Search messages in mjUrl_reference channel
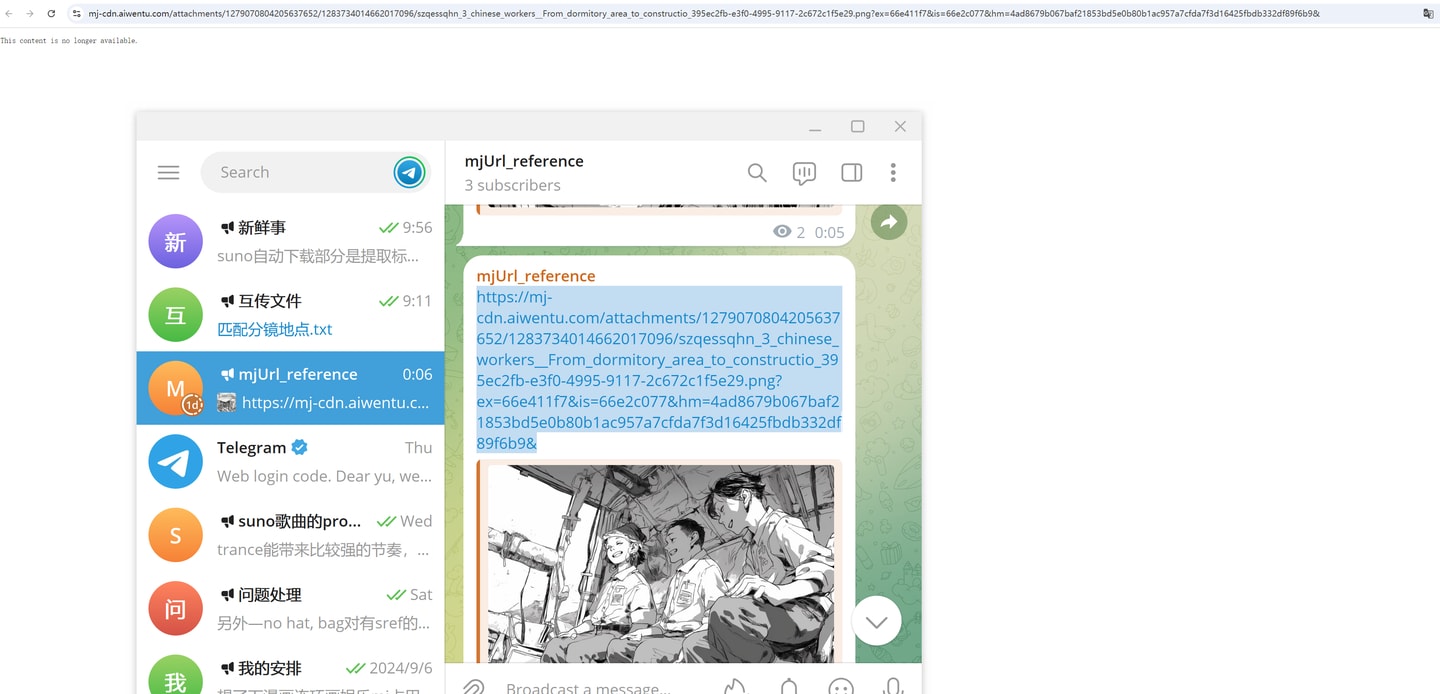Viewport: 1440px width, 694px height. (x=757, y=173)
